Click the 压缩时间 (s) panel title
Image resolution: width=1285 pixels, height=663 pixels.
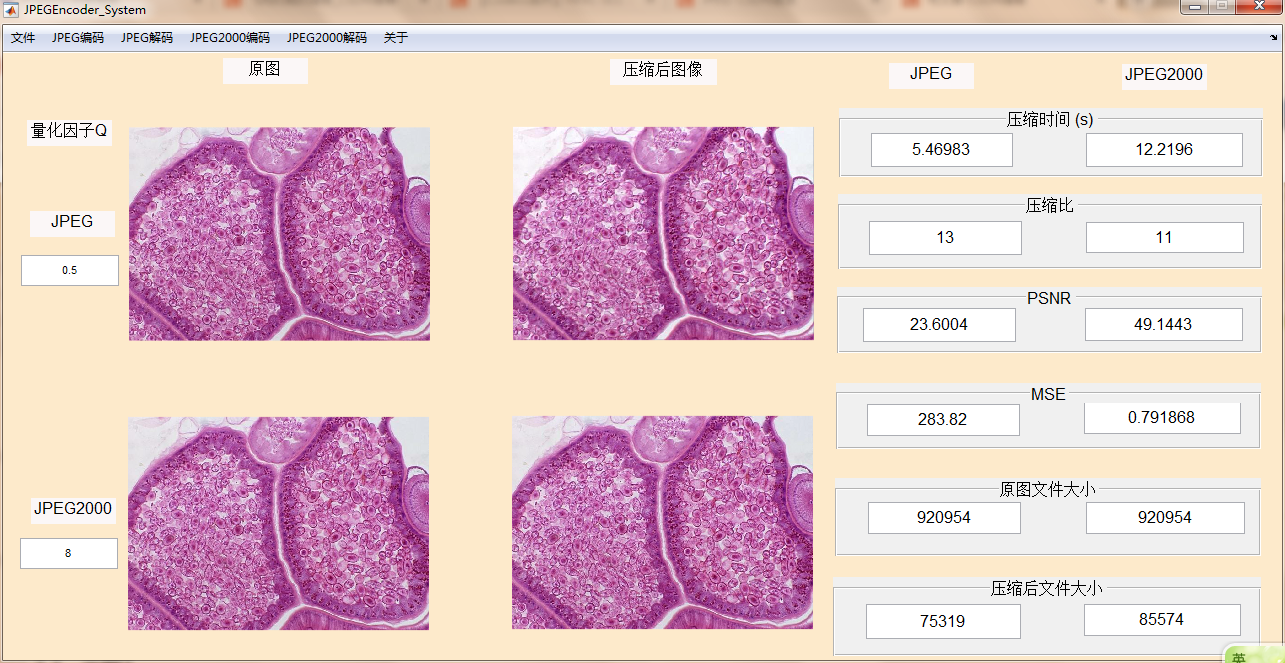pyautogui.click(x=1050, y=120)
